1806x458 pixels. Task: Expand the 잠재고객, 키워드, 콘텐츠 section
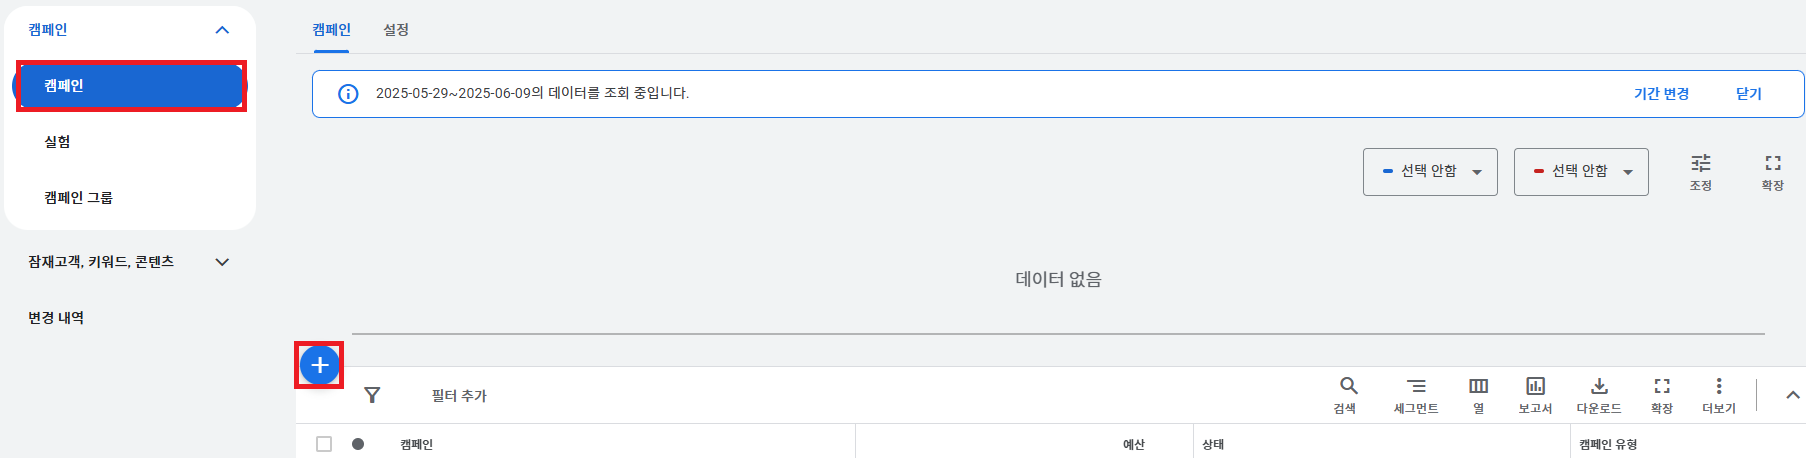[130, 262]
